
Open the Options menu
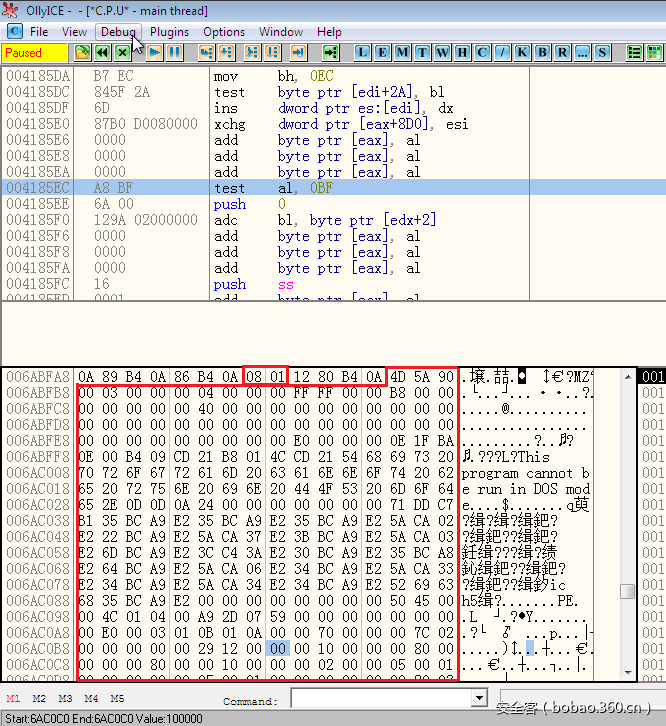[x=224, y=32]
